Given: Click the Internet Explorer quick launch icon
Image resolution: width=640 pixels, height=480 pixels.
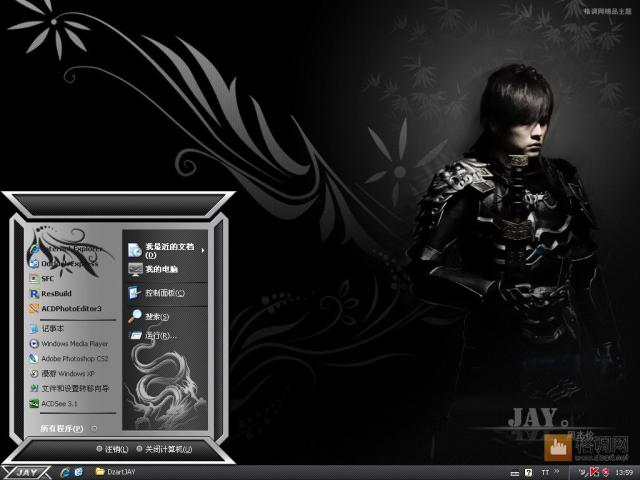Looking at the screenshot, I should [64, 472].
